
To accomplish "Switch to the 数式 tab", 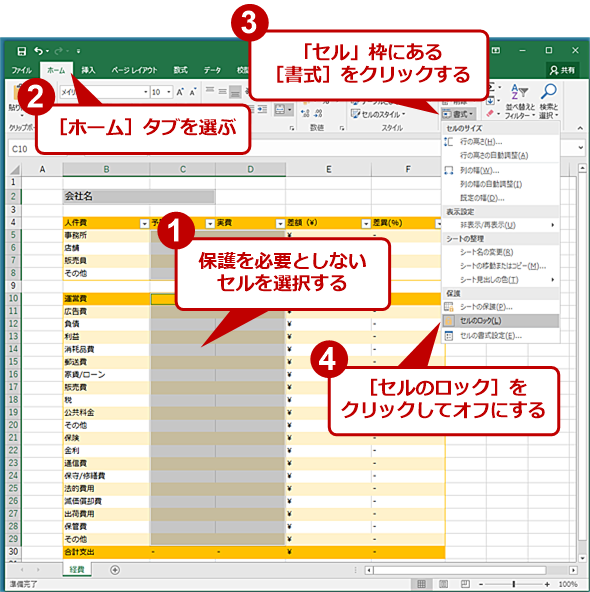I will pyautogui.click(x=180, y=70).
